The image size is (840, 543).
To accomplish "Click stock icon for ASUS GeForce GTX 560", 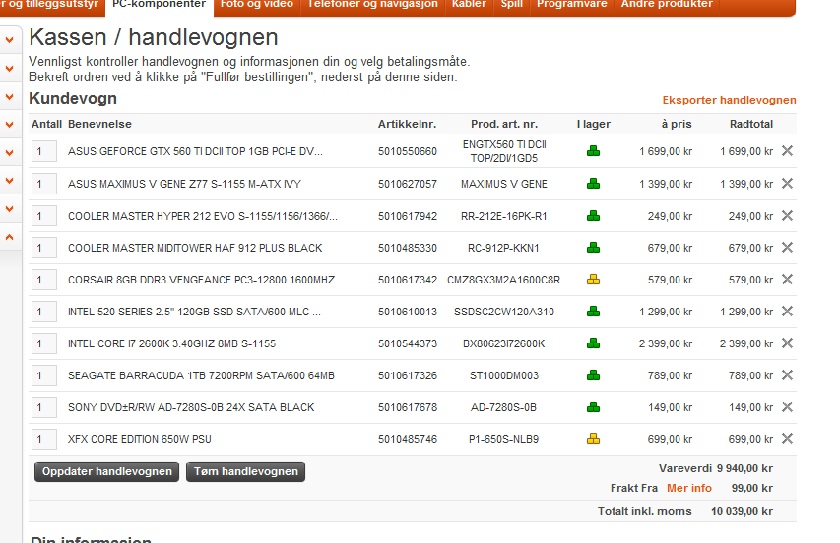I will [x=594, y=151].
